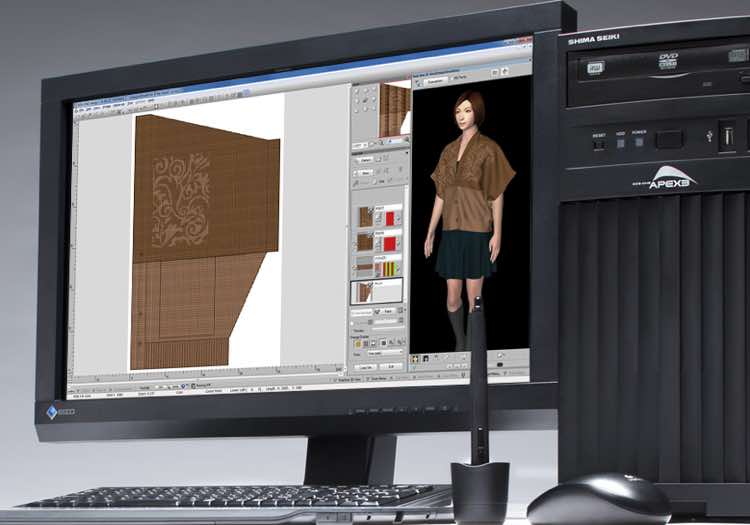Click the eyedropper icon in the tool options panel
This screenshot has height=525, width=750.
[355, 183]
